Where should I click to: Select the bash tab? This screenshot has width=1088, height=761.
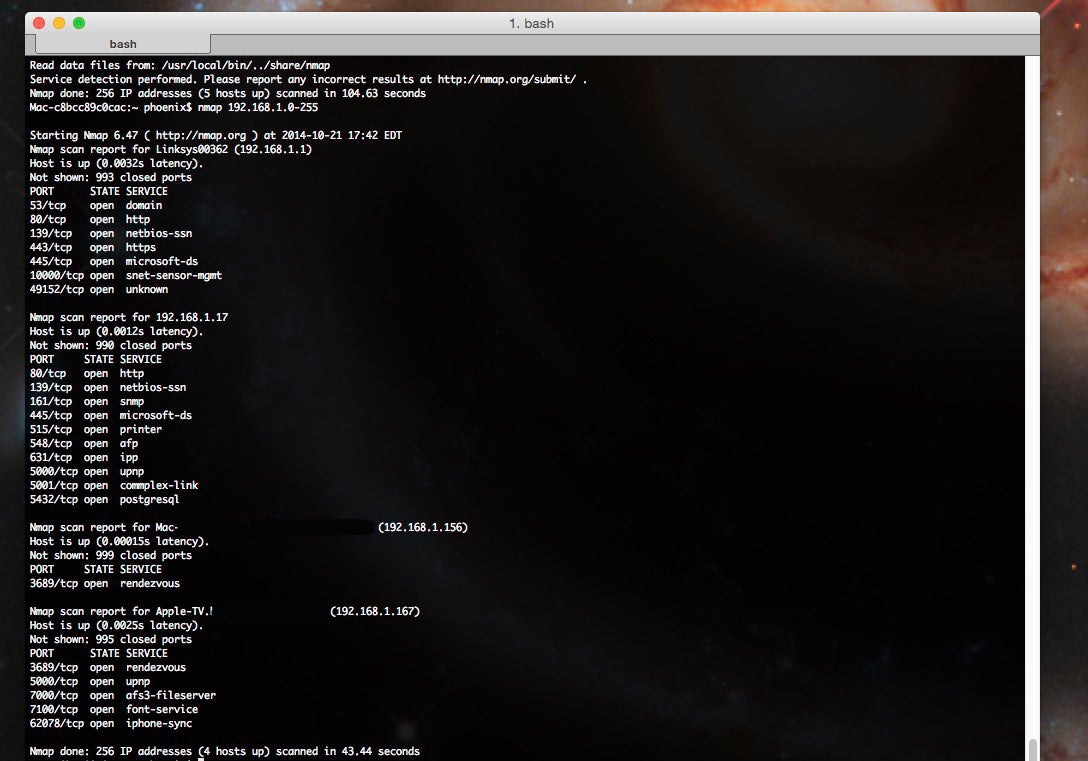point(123,44)
